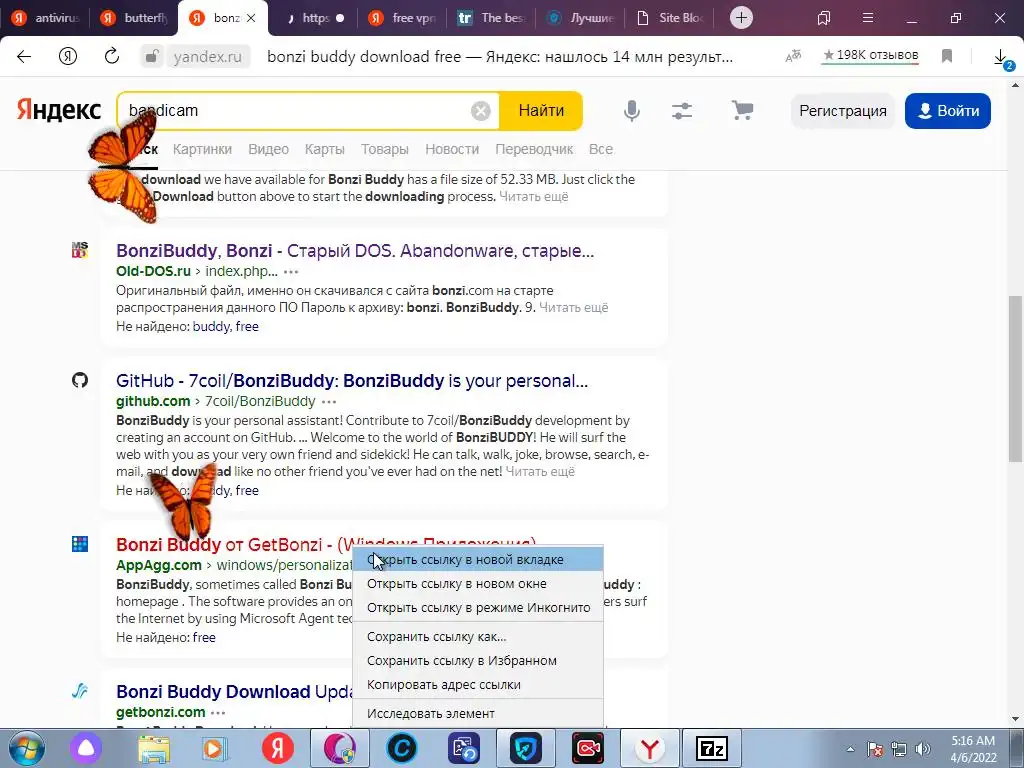Open the page translate icon
Viewport: 1024px width, 768px height.
pos(793,56)
